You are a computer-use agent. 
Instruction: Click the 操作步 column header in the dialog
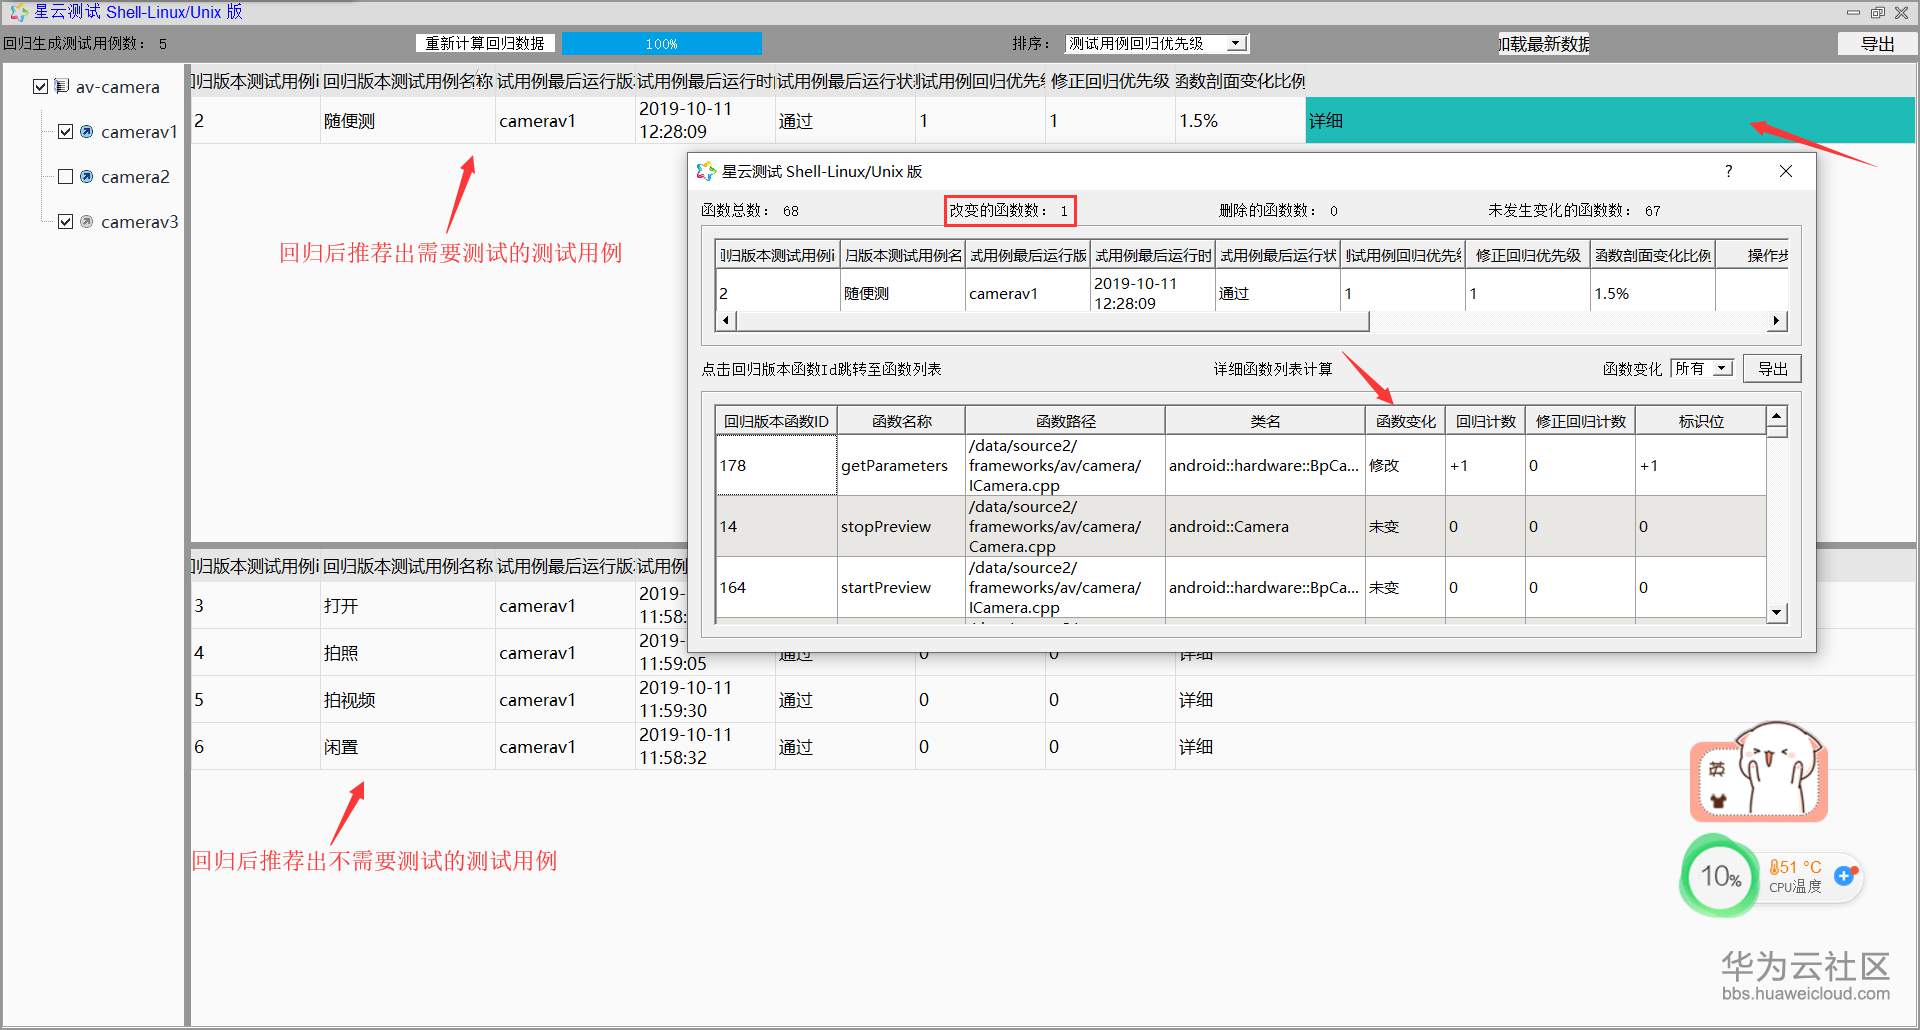point(1753,255)
